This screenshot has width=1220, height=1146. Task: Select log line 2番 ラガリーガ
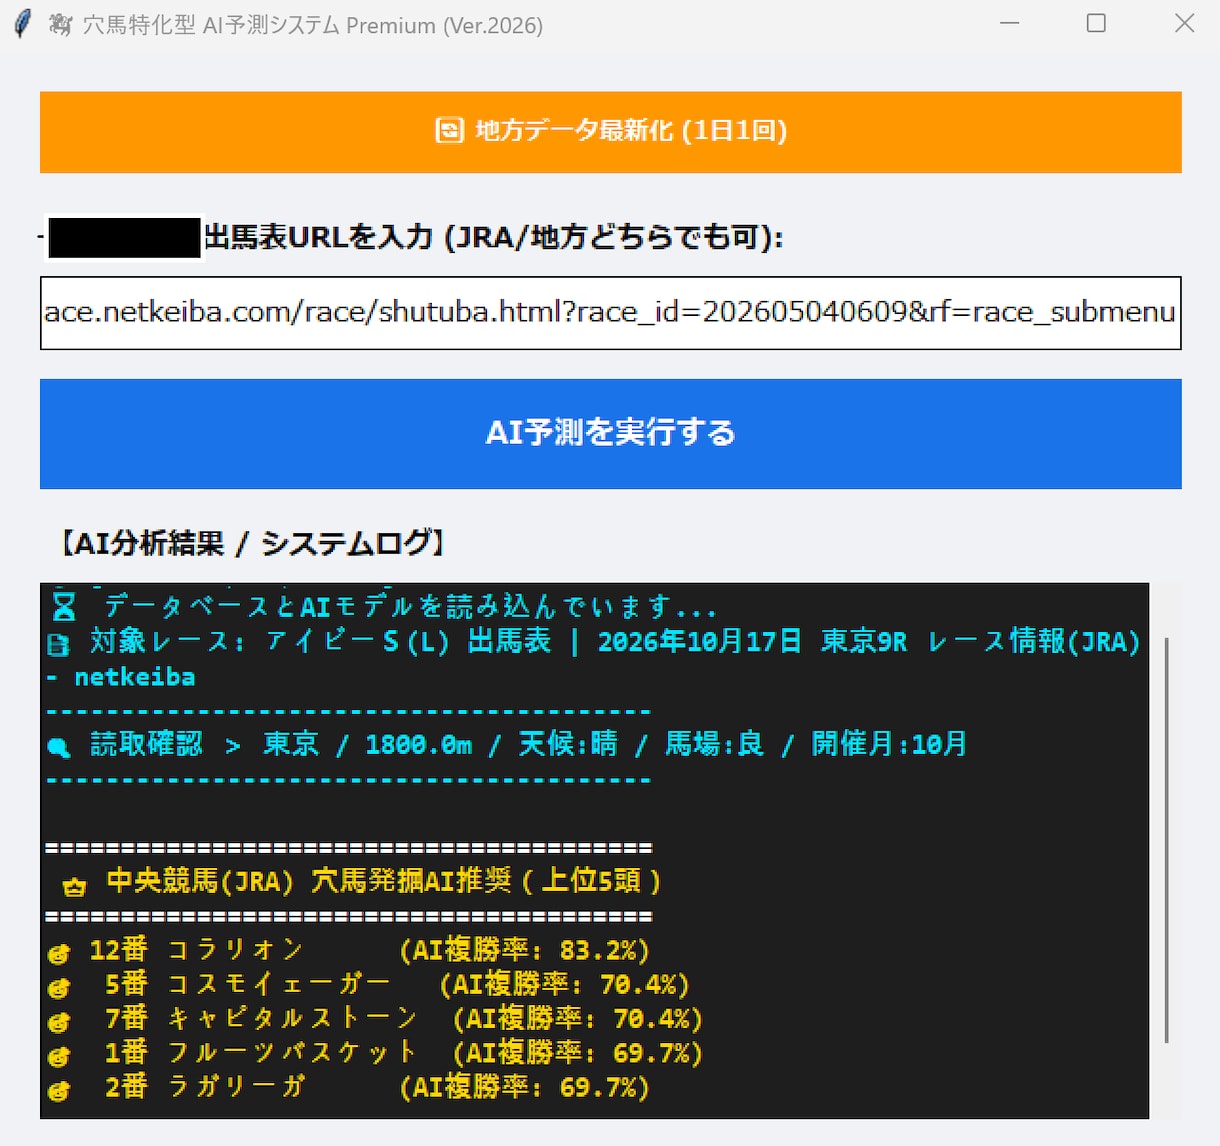pos(349,1087)
